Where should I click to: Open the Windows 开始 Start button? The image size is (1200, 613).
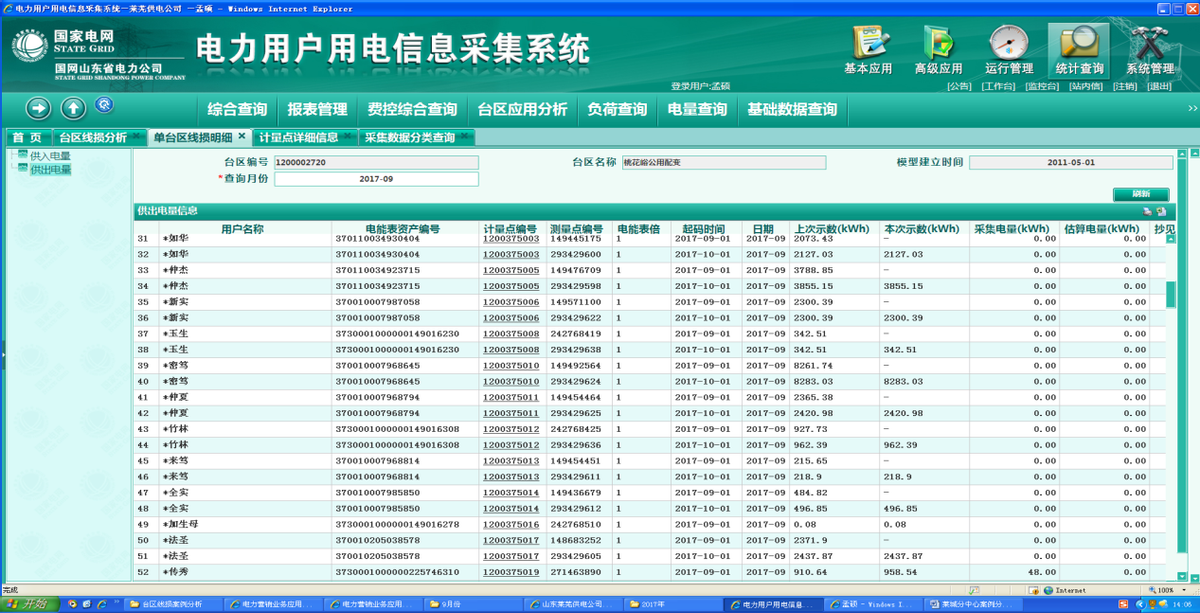pyautogui.click(x=31, y=604)
